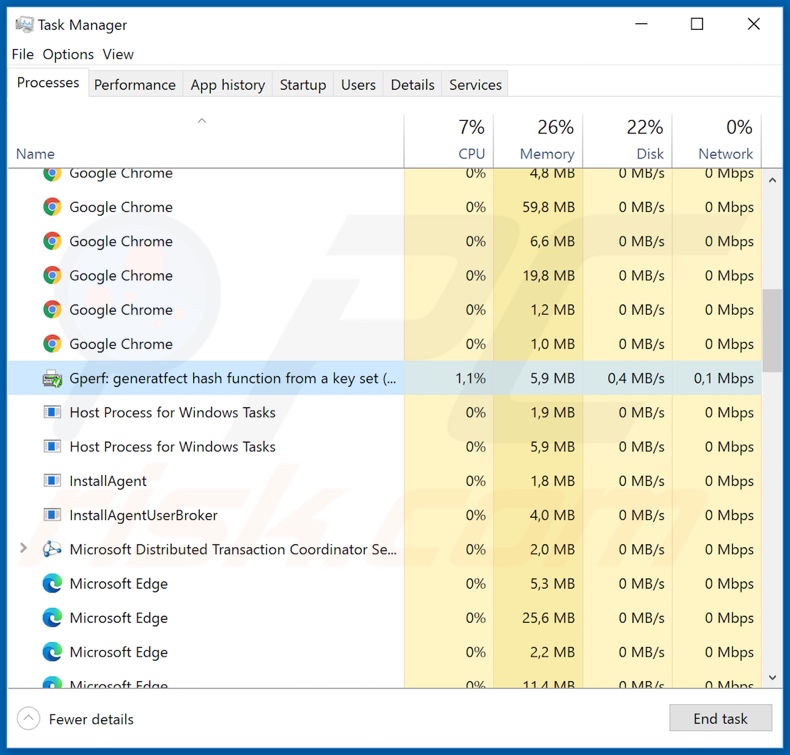The height and width of the screenshot is (755, 790).
Task: Click the 0,4 MB/s disk value of Gperf
Action: (x=636, y=378)
